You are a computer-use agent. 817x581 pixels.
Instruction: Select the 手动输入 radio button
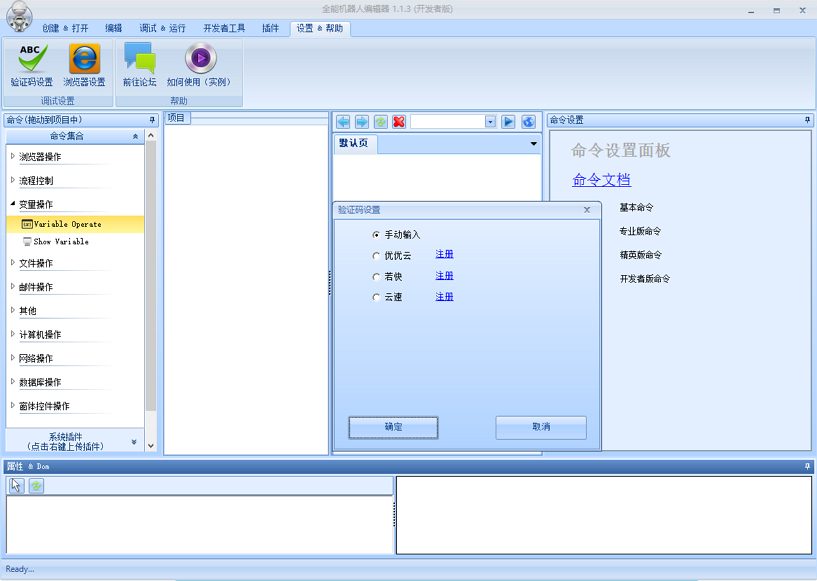click(x=376, y=235)
